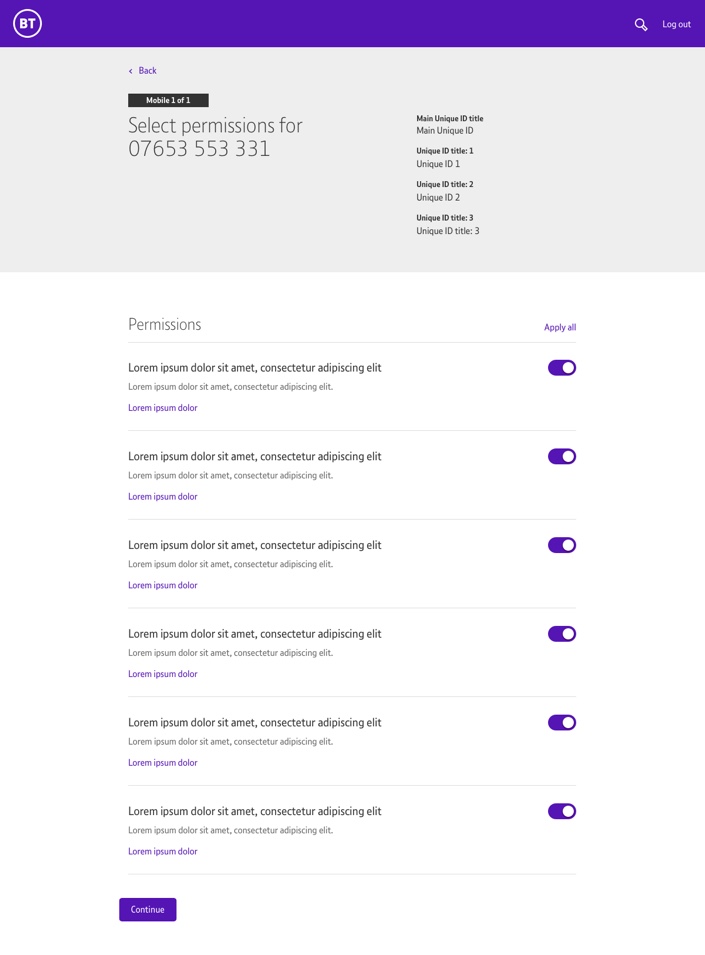
Task: Toggle off the sixth permission switch
Action: pyautogui.click(x=562, y=811)
